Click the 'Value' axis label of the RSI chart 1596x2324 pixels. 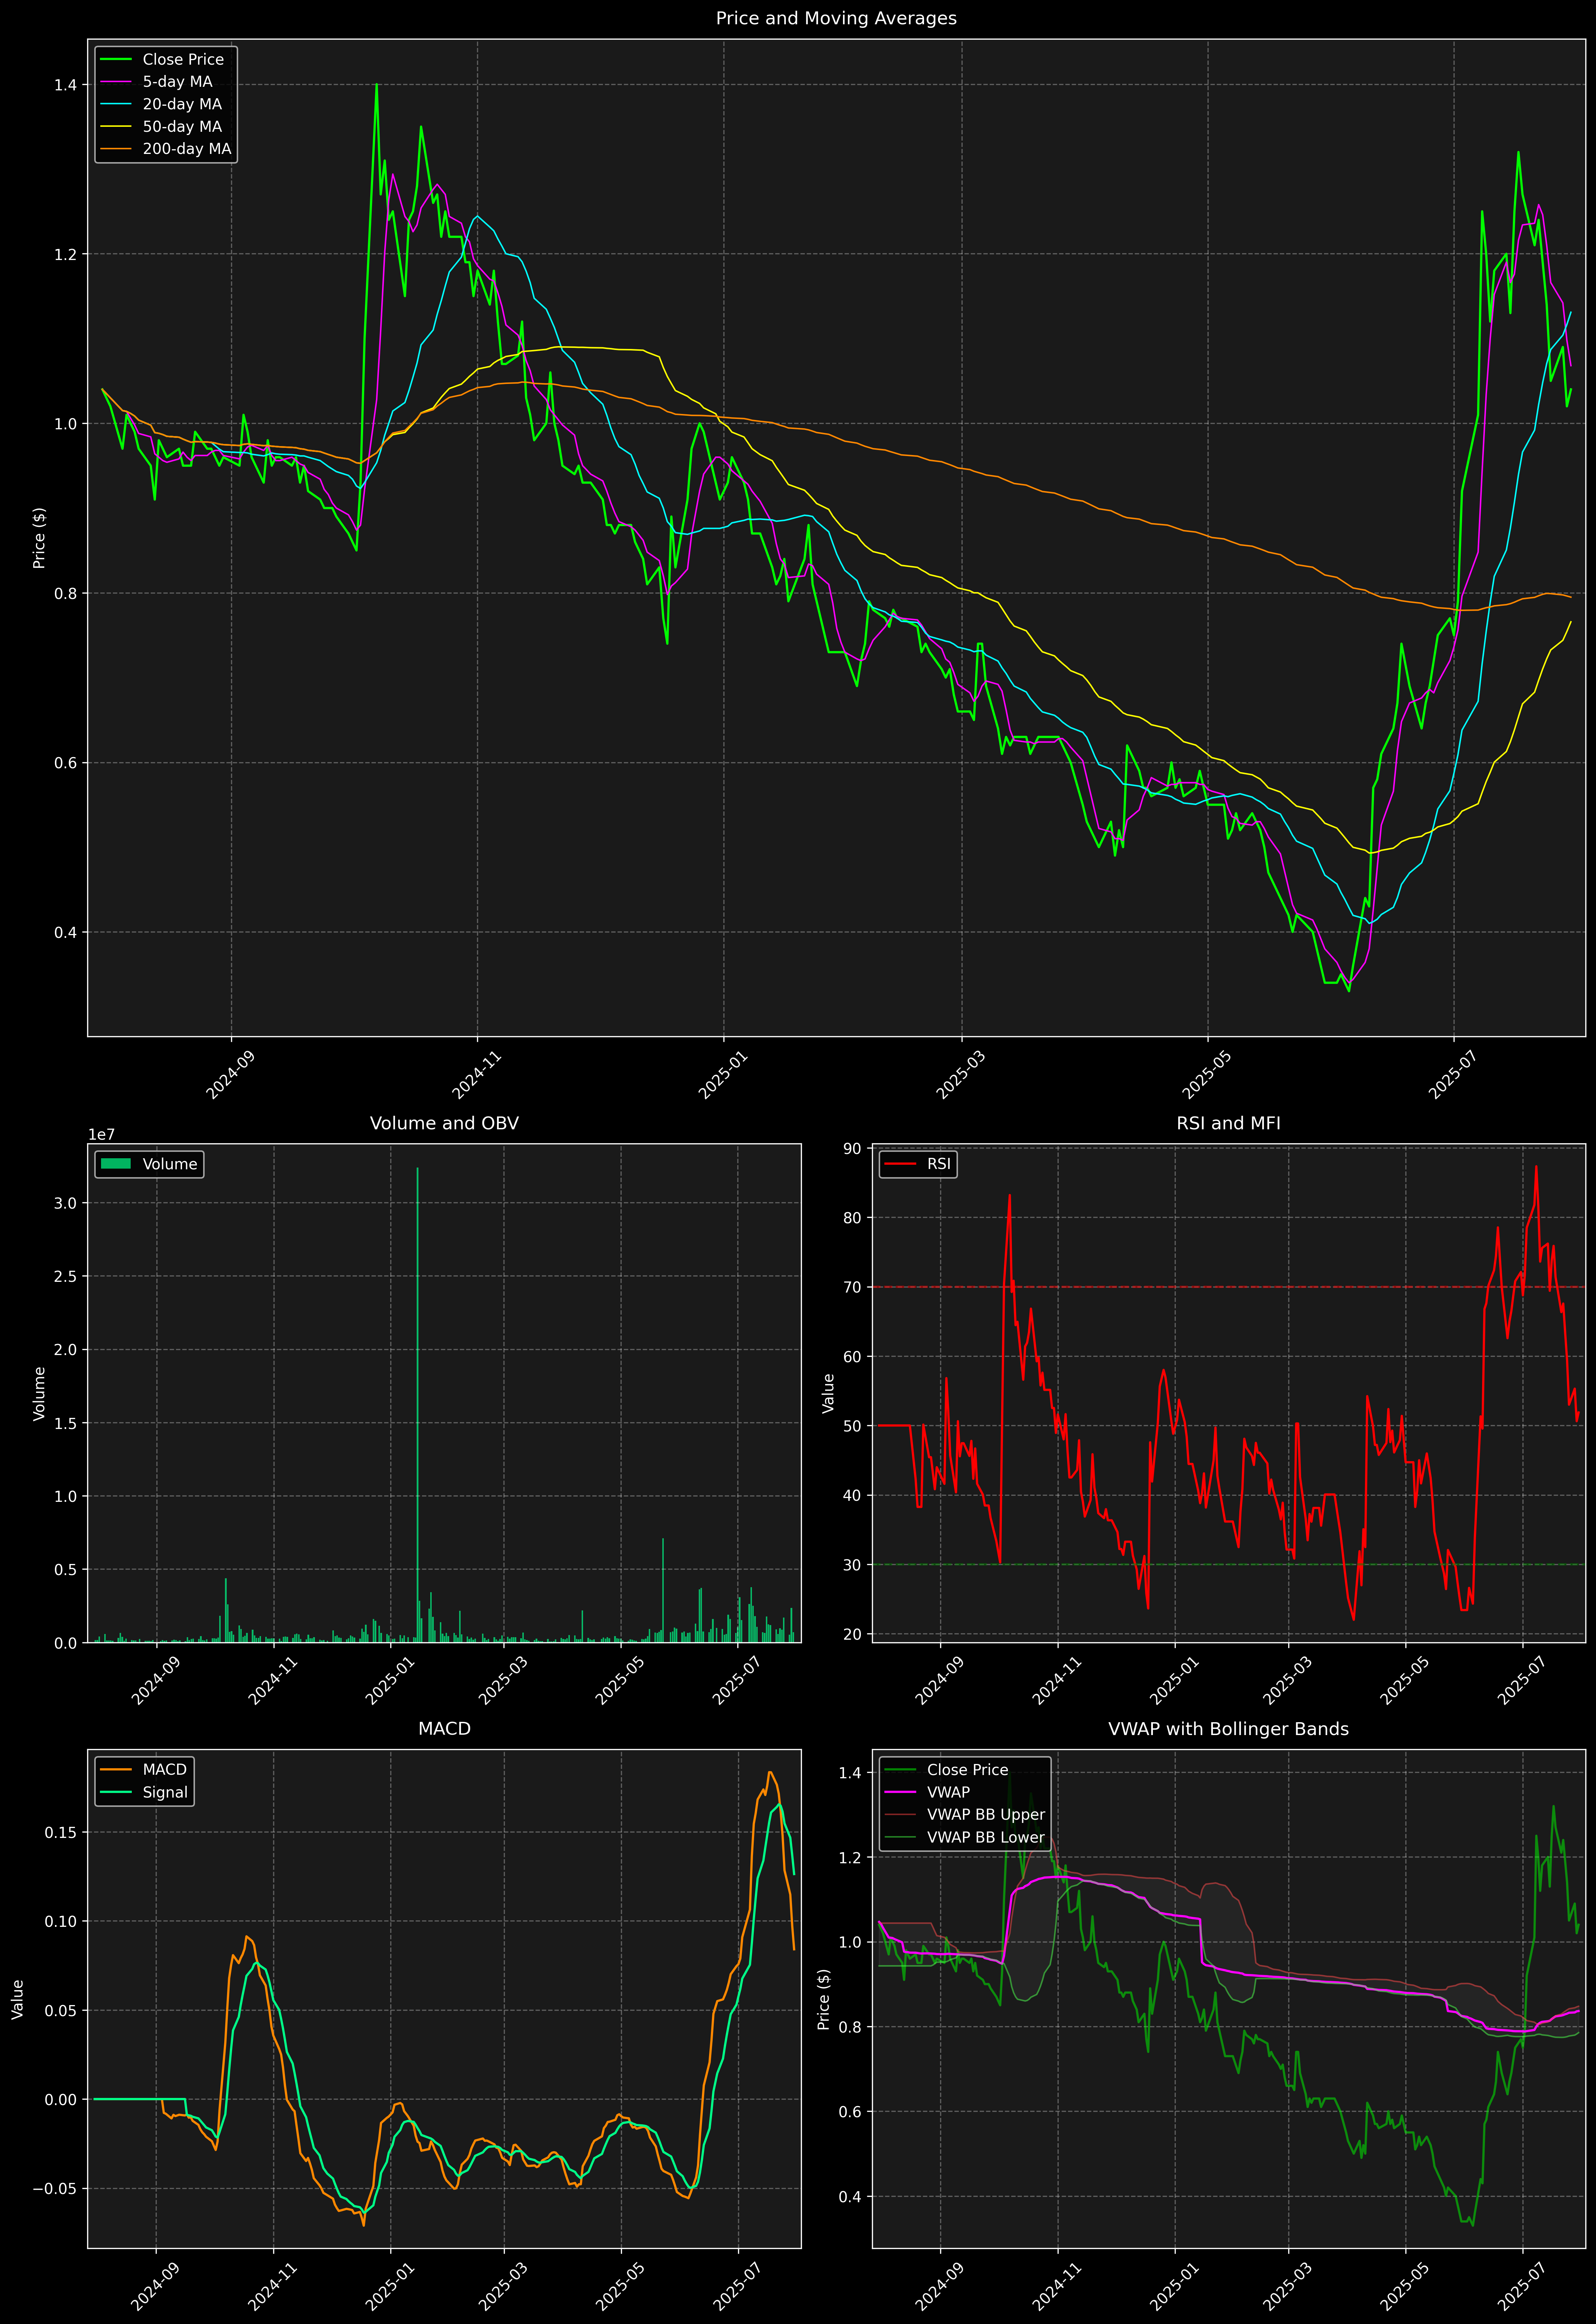coord(828,1393)
